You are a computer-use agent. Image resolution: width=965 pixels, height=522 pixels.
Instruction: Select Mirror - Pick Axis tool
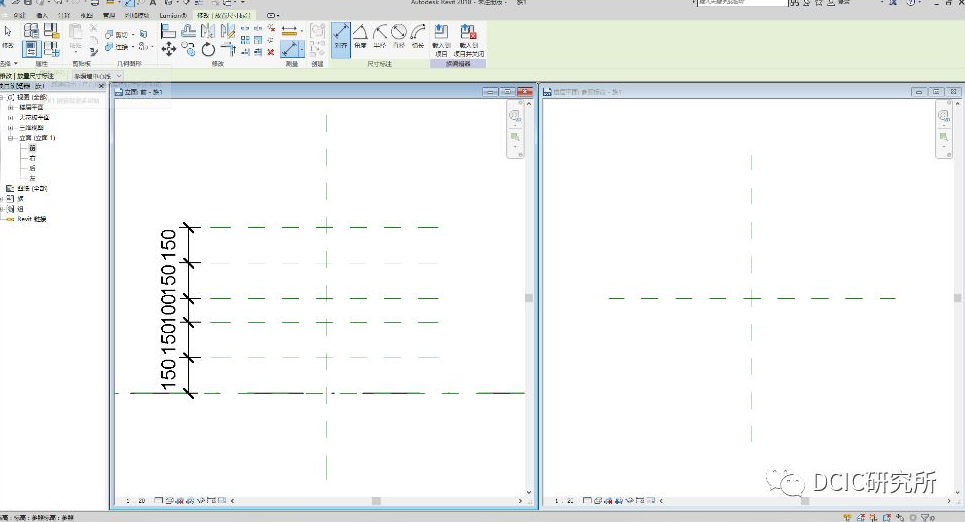[208, 31]
